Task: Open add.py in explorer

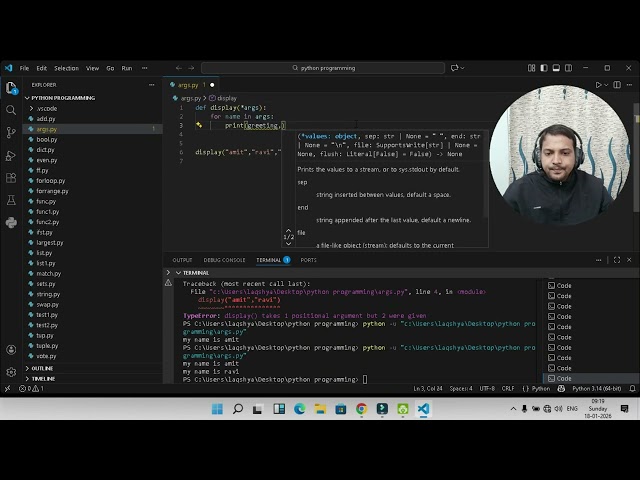Action: coord(46,119)
